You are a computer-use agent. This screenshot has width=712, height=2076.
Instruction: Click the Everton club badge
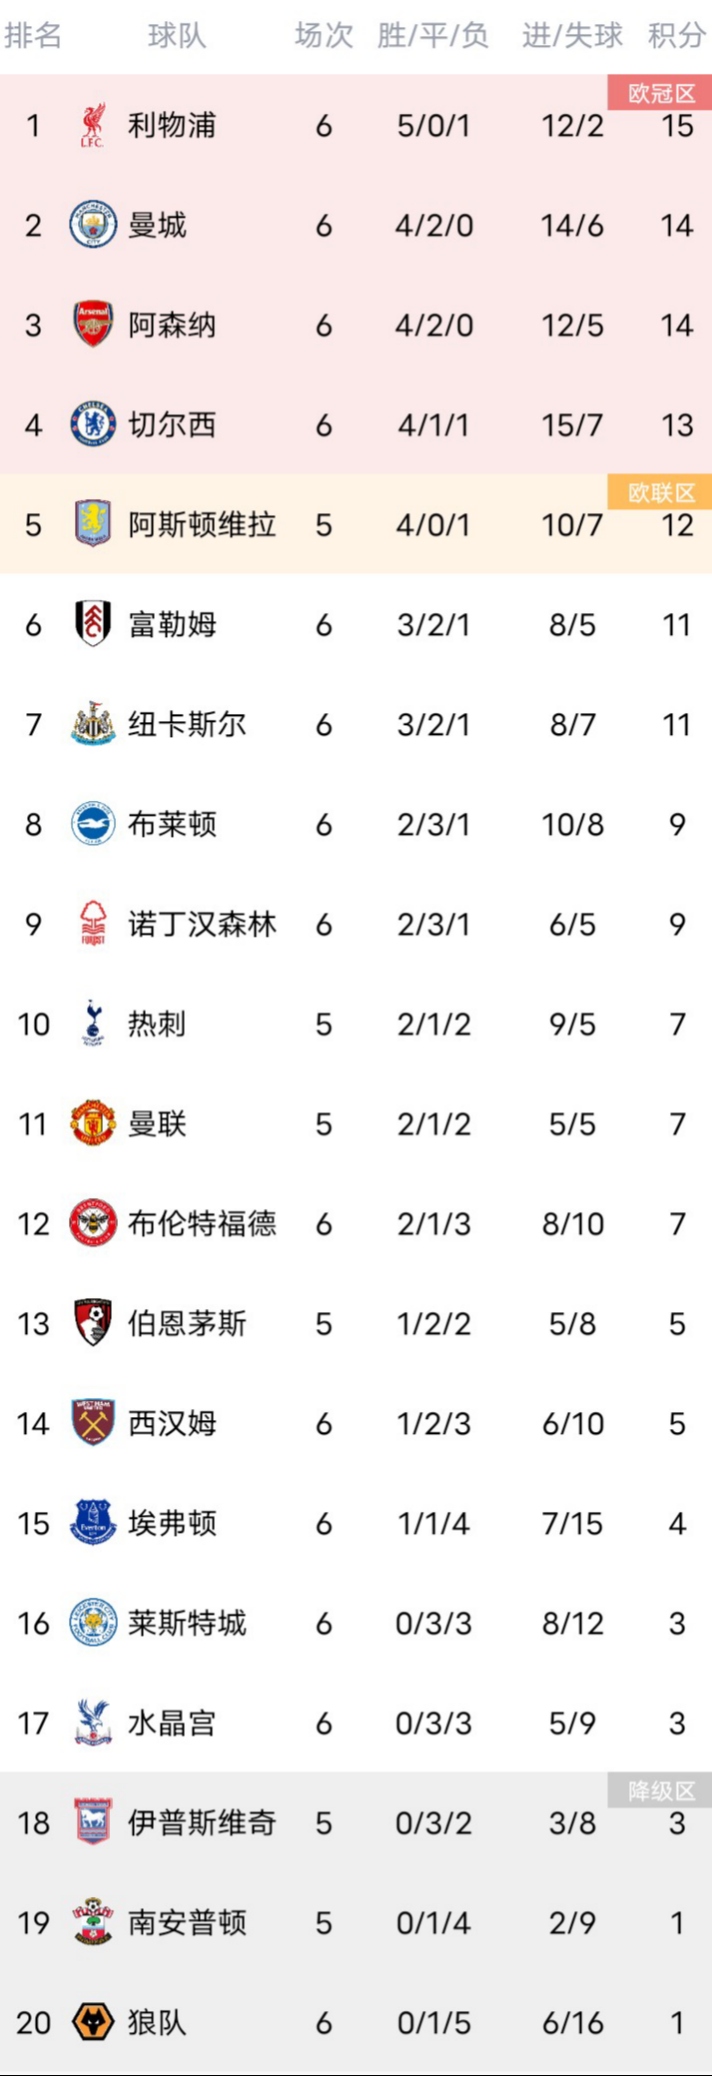point(92,1523)
